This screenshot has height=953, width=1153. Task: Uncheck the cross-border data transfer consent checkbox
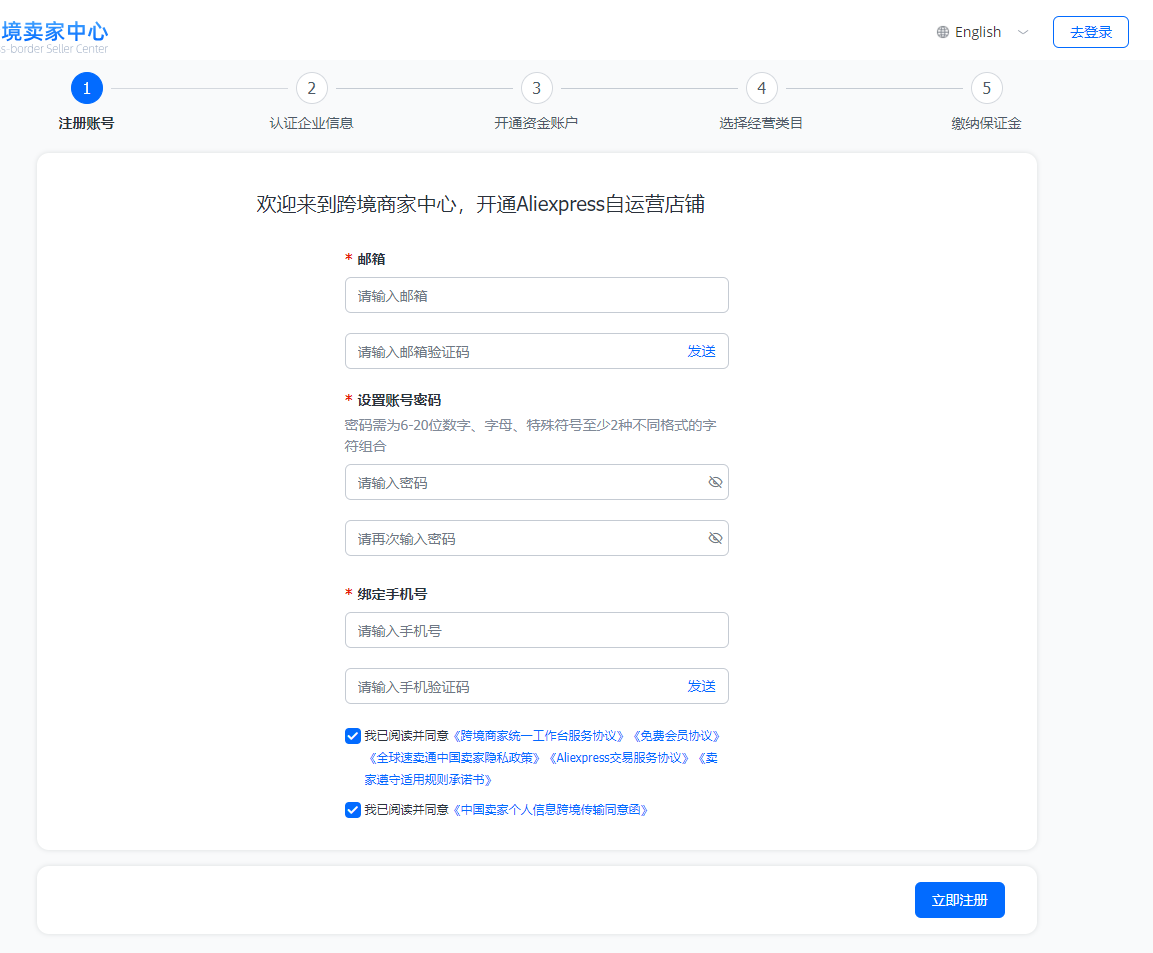click(x=353, y=810)
